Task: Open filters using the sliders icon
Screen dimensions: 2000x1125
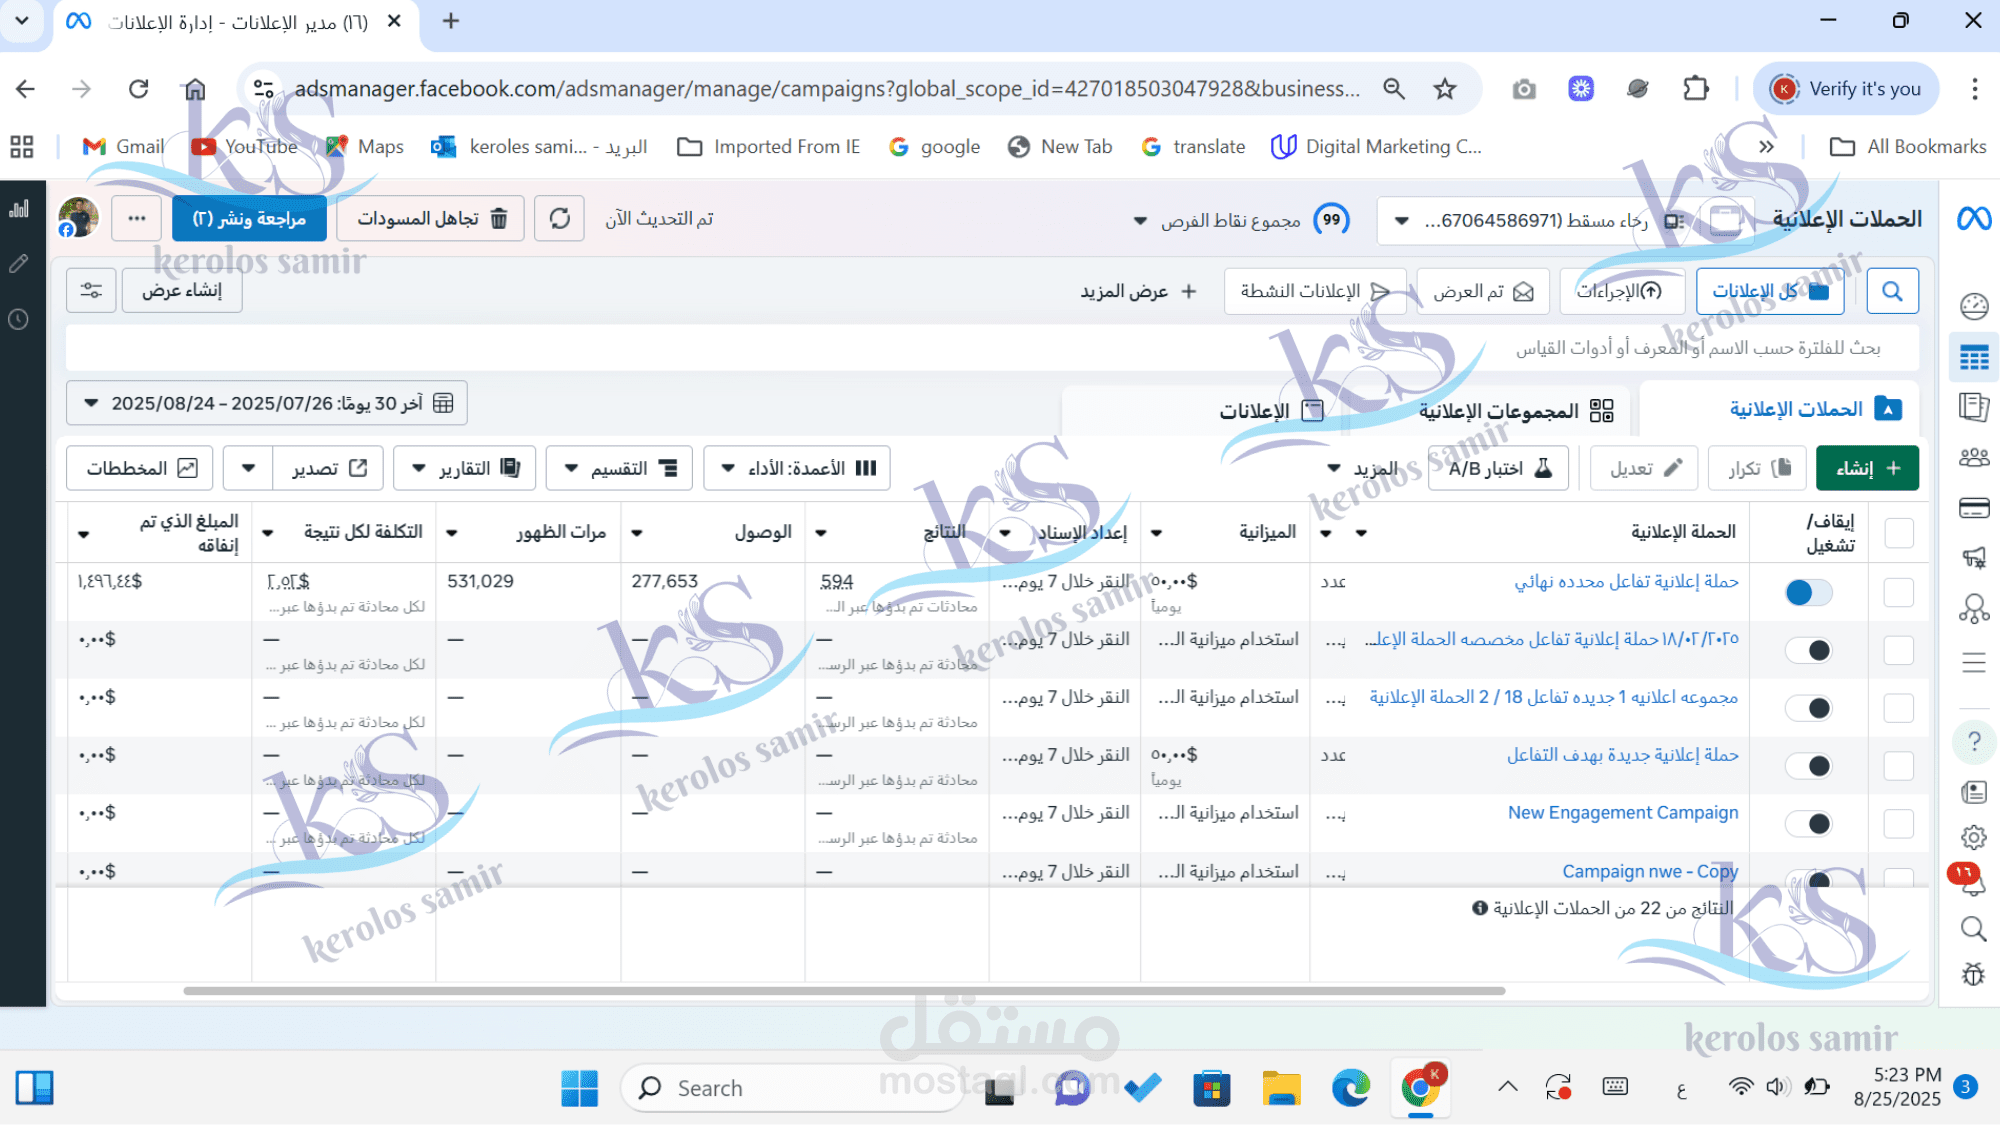Action: coord(91,290)
